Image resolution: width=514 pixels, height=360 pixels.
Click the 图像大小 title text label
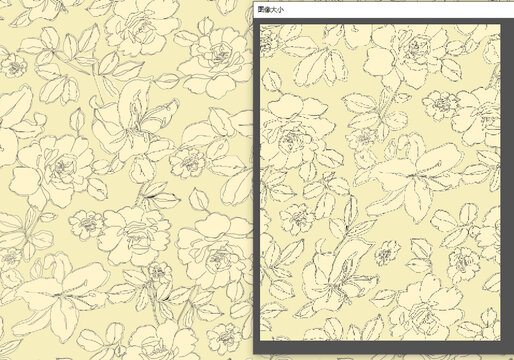[271, 10]
